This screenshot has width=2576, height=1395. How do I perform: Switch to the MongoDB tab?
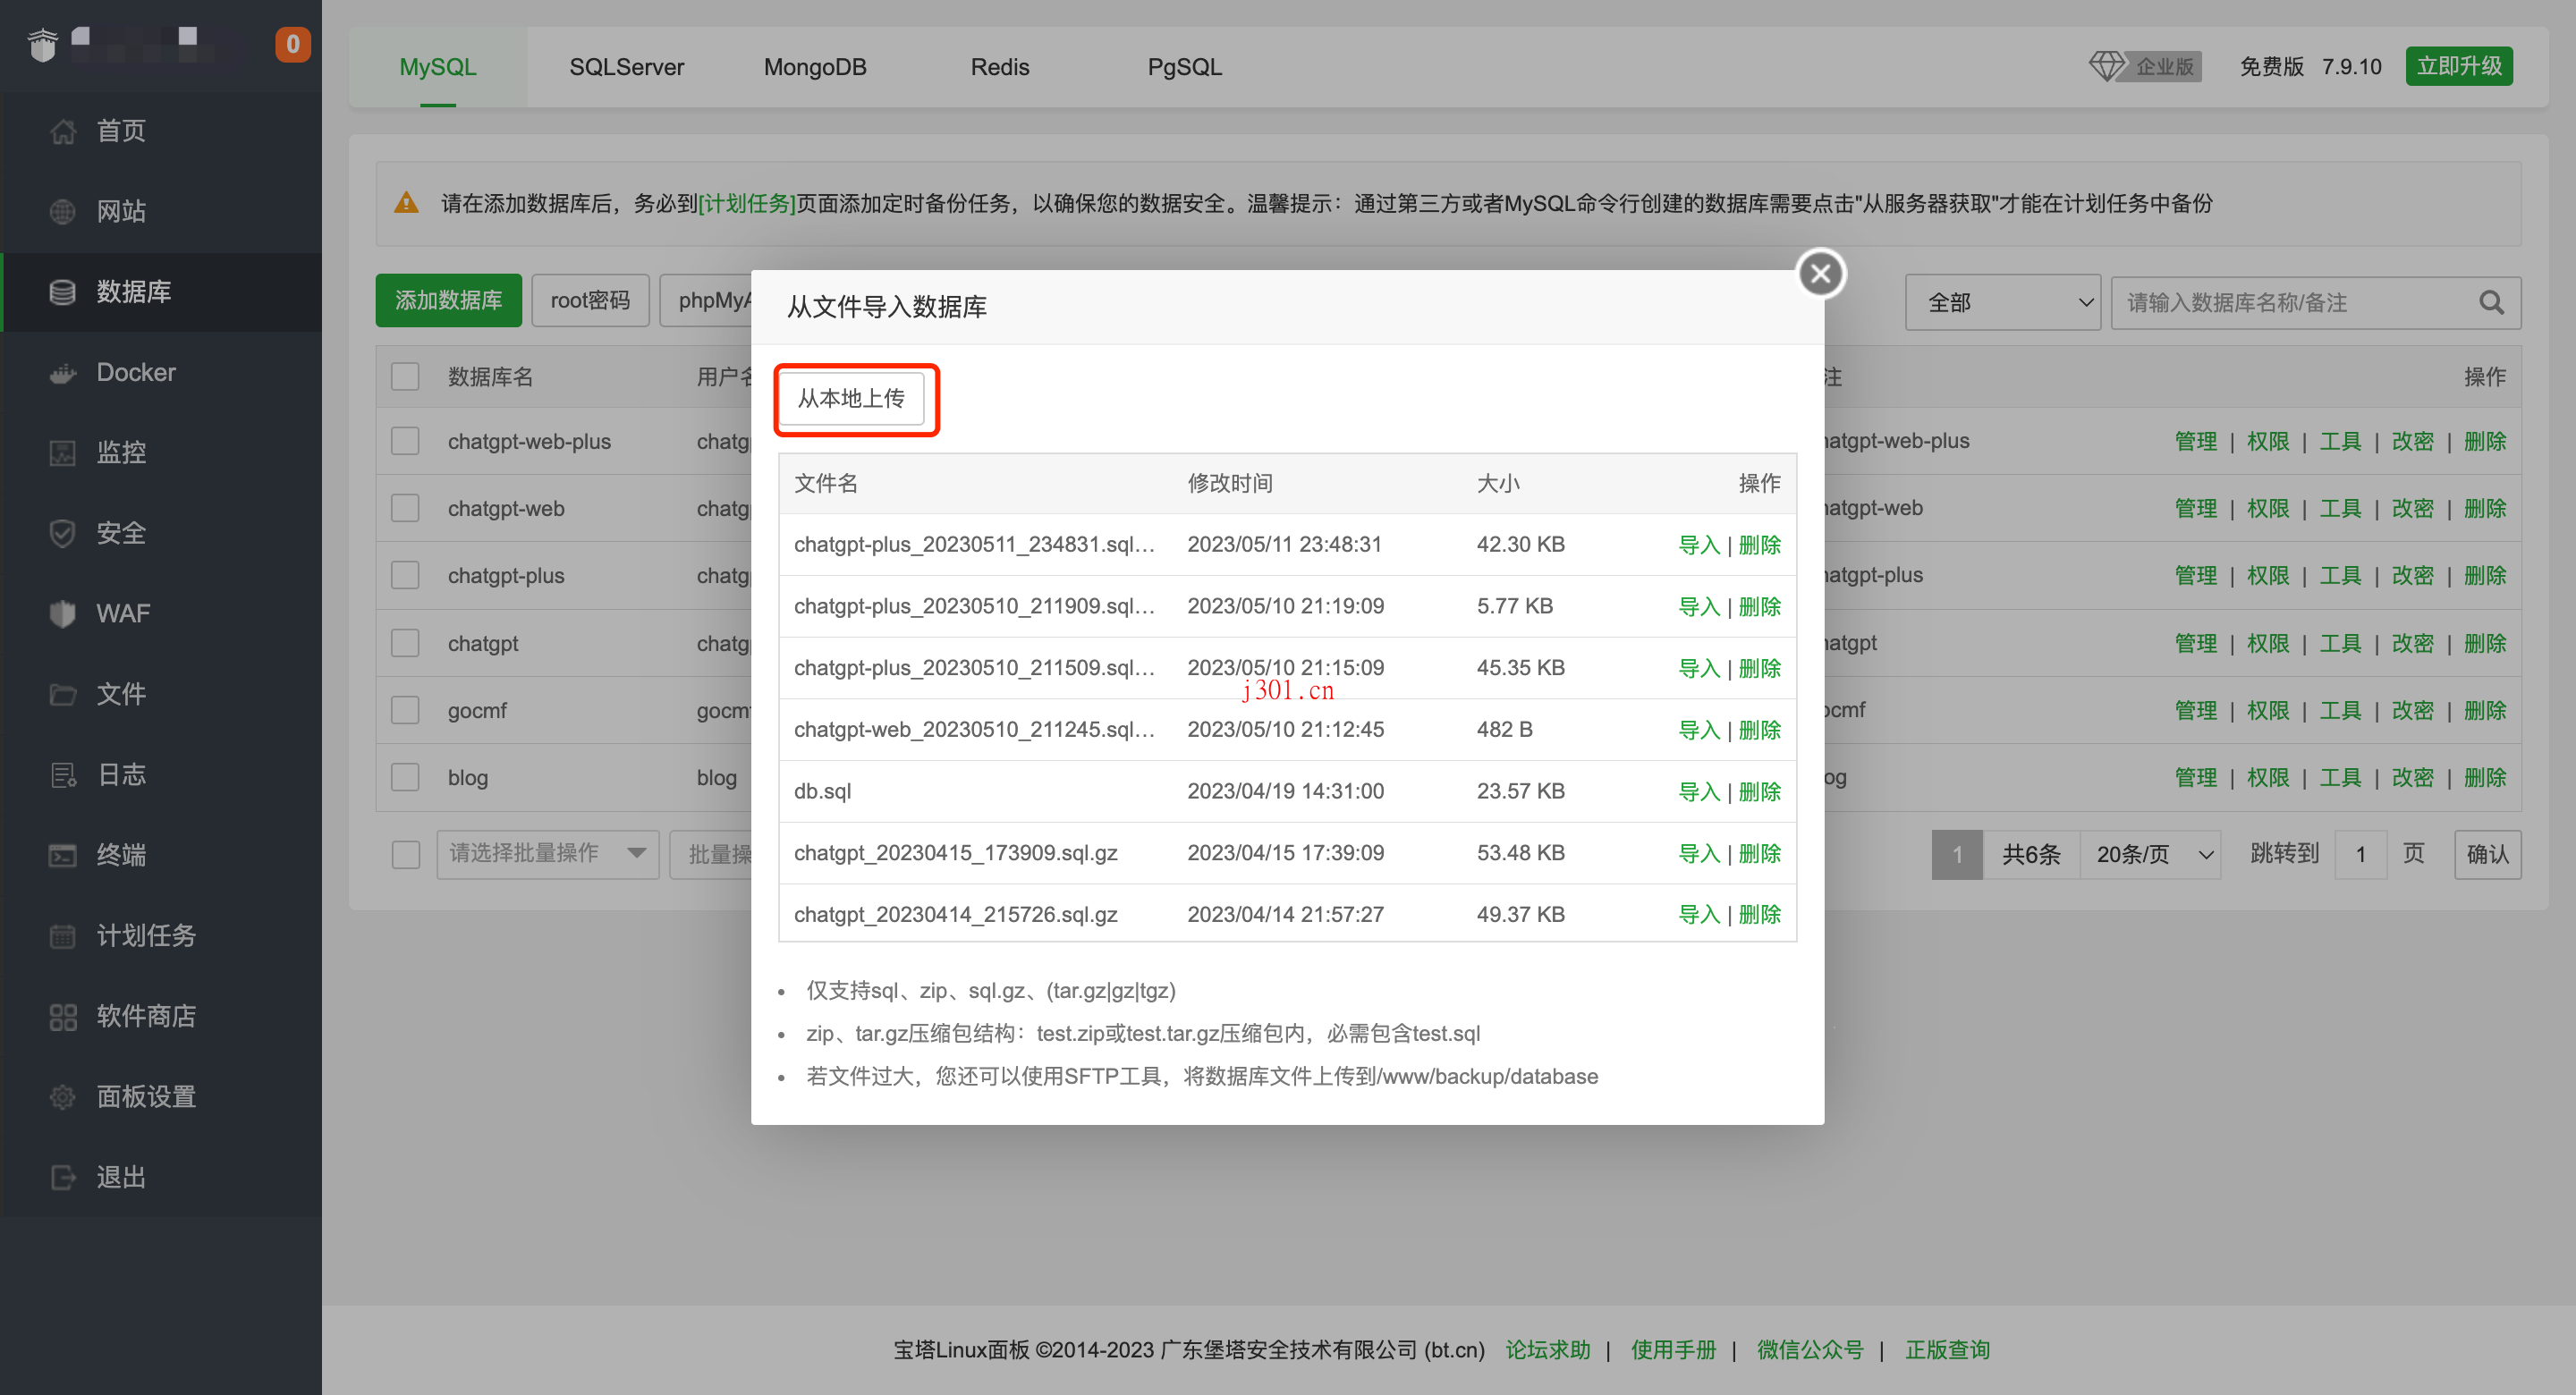click(x=815, y=66)
